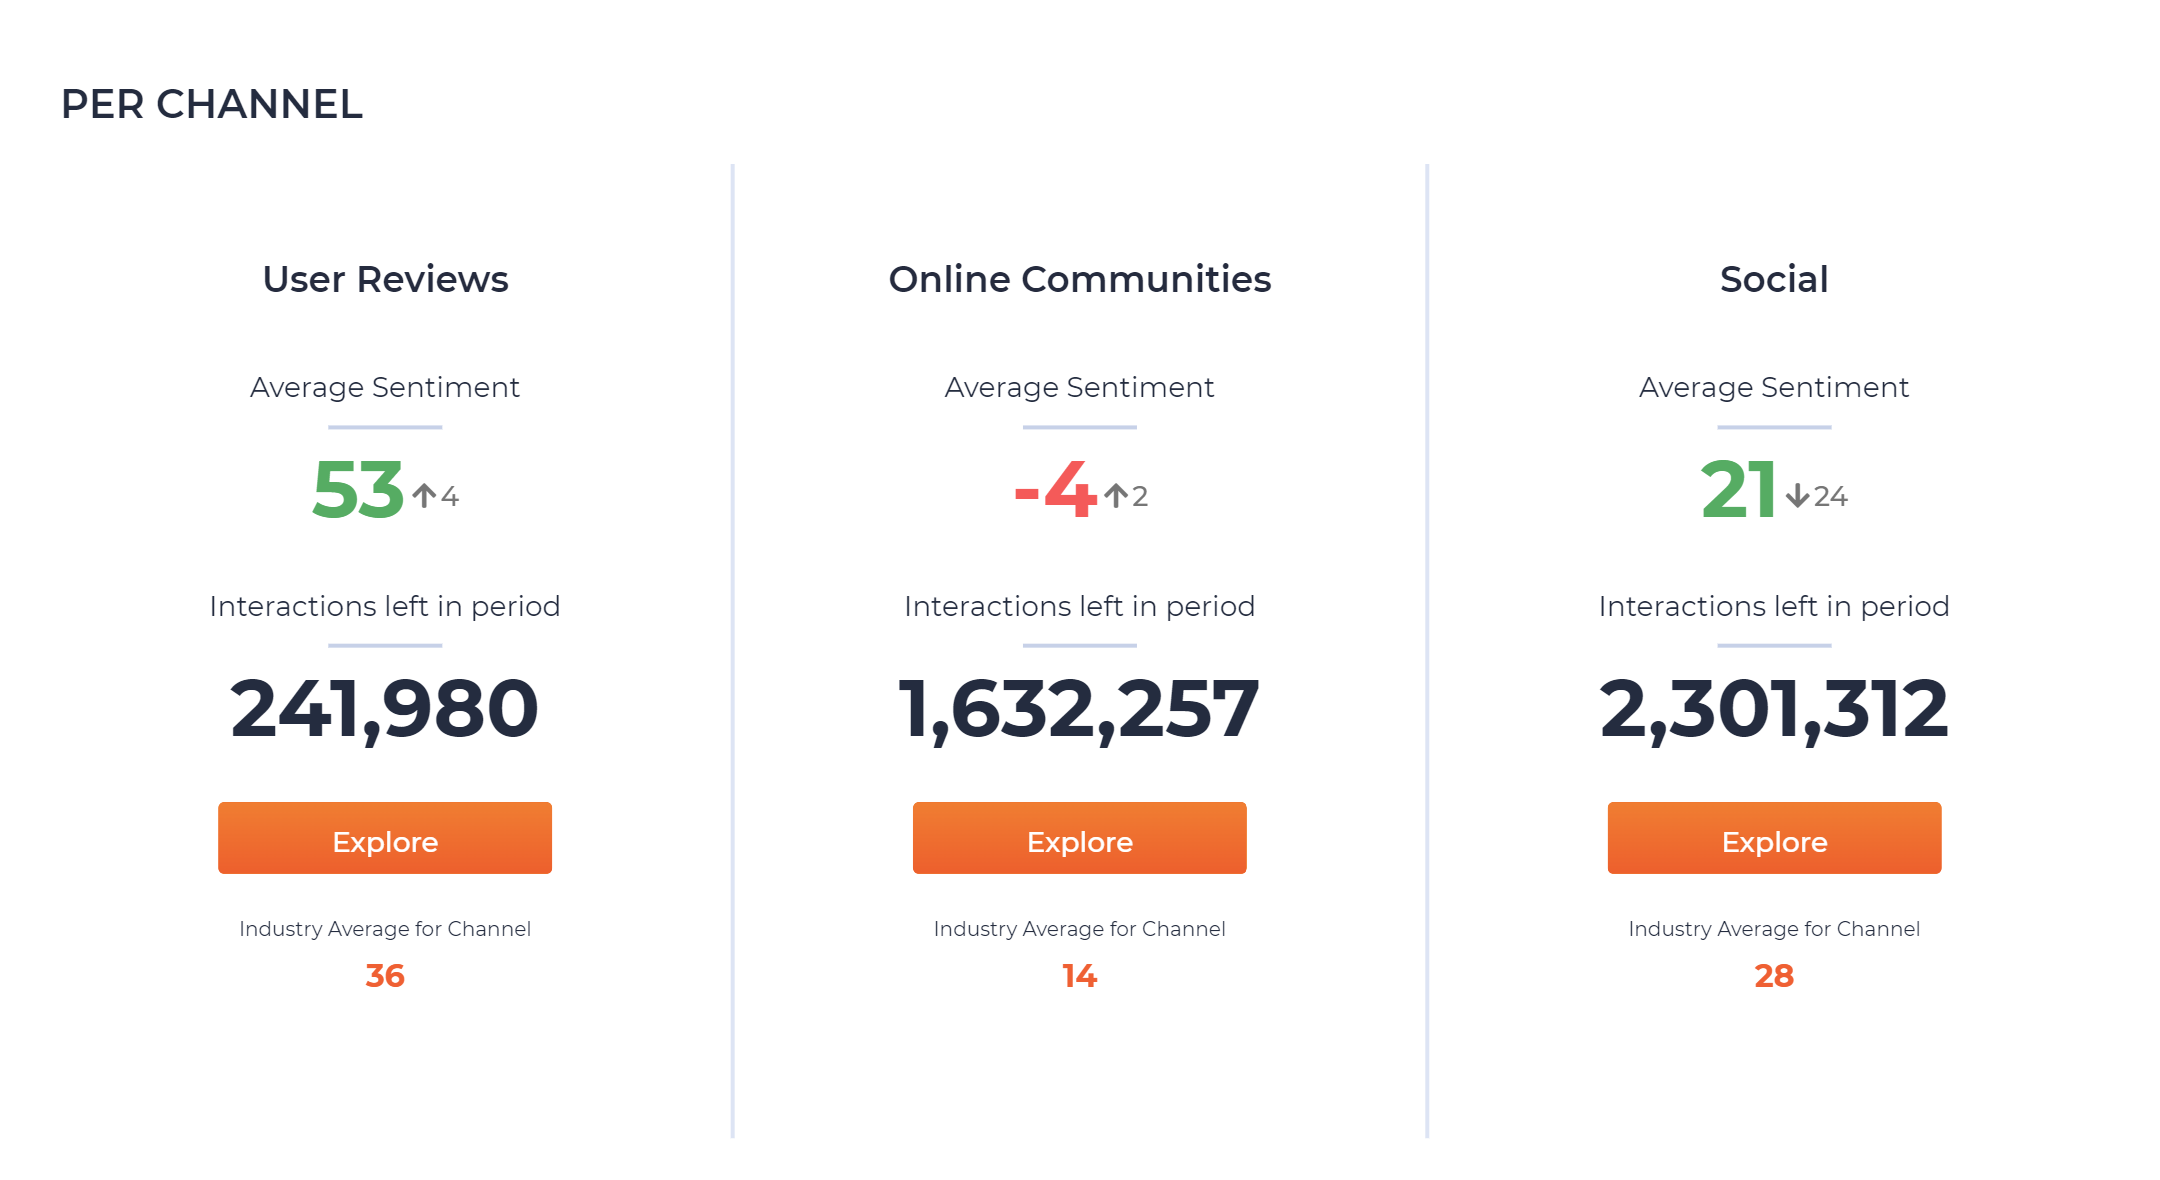Viewport: 2160px width, 1180px height.
Task: Click industry average value 36
Action: [x=385, y=976]
